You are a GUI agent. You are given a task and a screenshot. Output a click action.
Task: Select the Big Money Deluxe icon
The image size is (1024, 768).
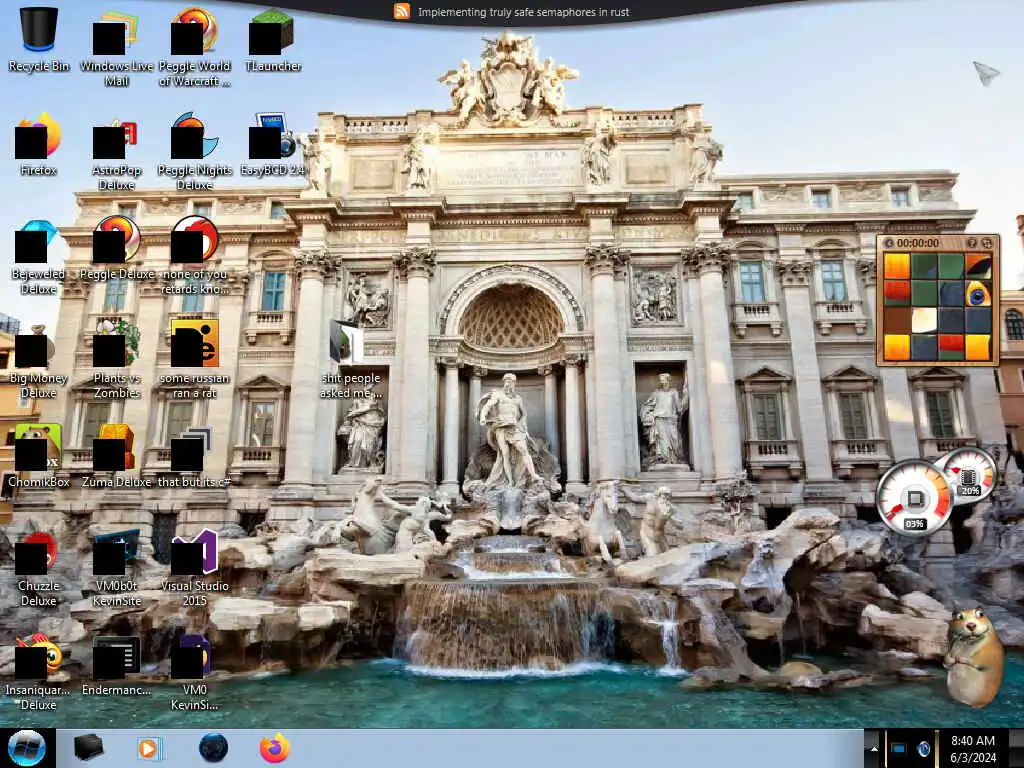pos(39,360)
